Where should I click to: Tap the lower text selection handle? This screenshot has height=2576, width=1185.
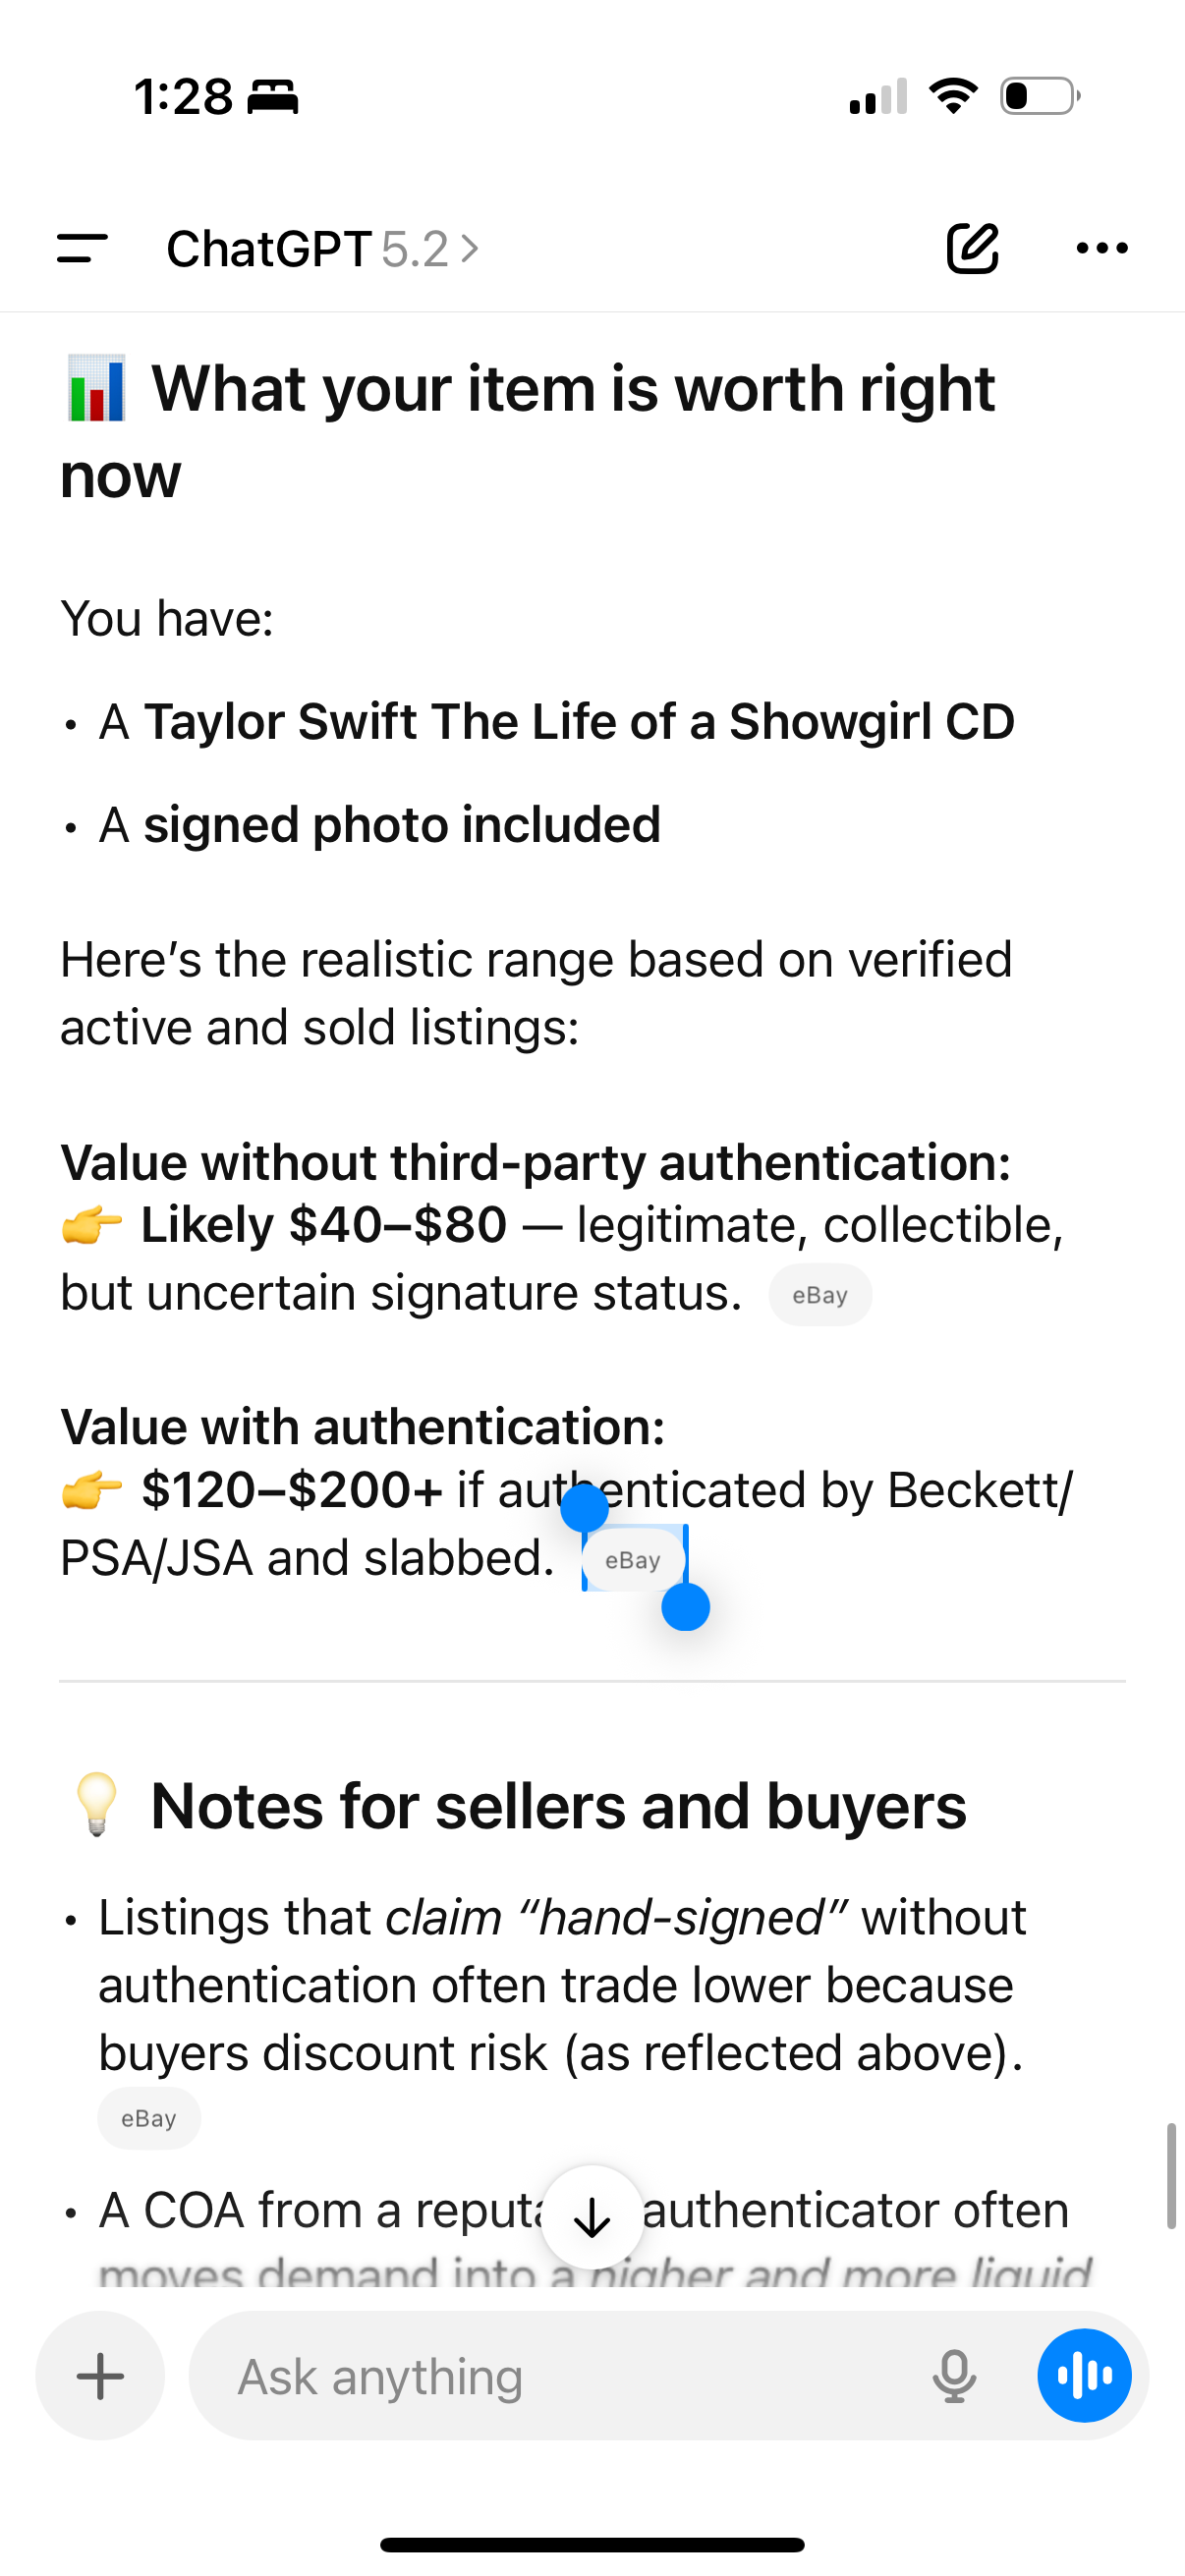tap(686, 1607)
